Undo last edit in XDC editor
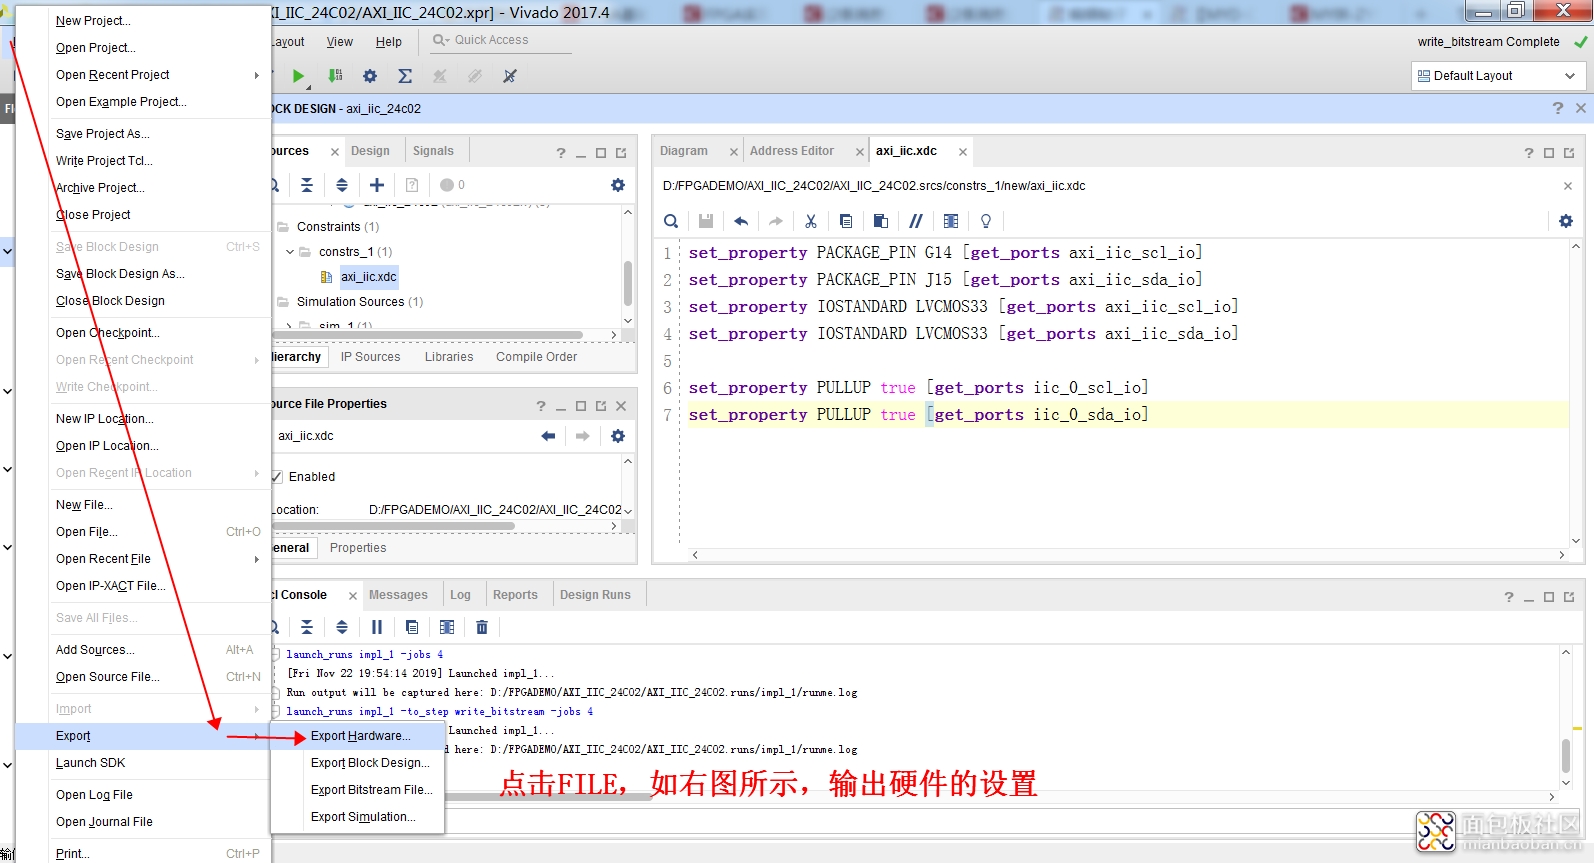The width and height of the screenshot is (1594, 863). (741, 221)
